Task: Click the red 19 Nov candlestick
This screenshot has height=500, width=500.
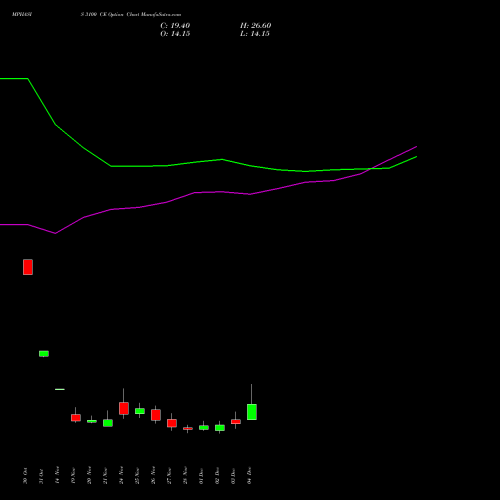Action: click(x=76, y=418)
